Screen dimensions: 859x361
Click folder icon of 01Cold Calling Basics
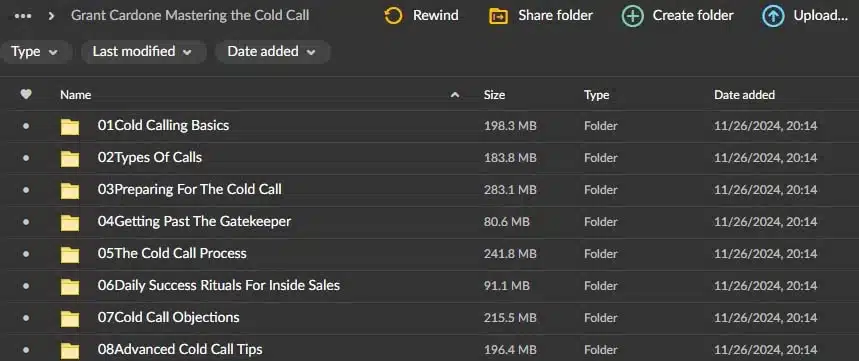70,127
